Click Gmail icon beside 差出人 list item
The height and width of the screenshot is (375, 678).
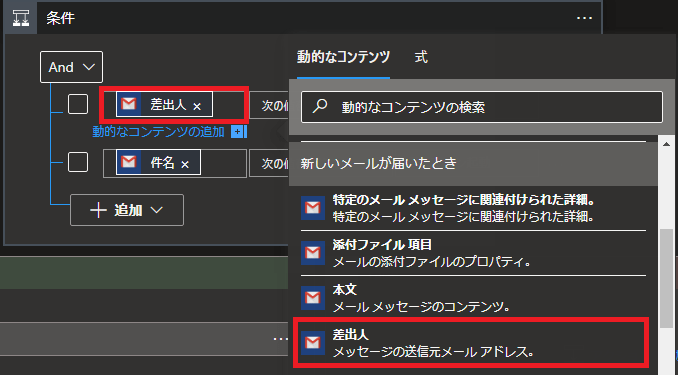tap(313, 343)
